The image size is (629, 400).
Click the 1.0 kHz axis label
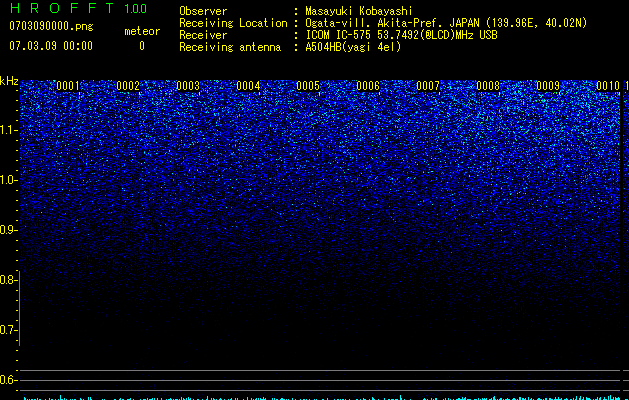pyautogui.click(x=7, y=180)
